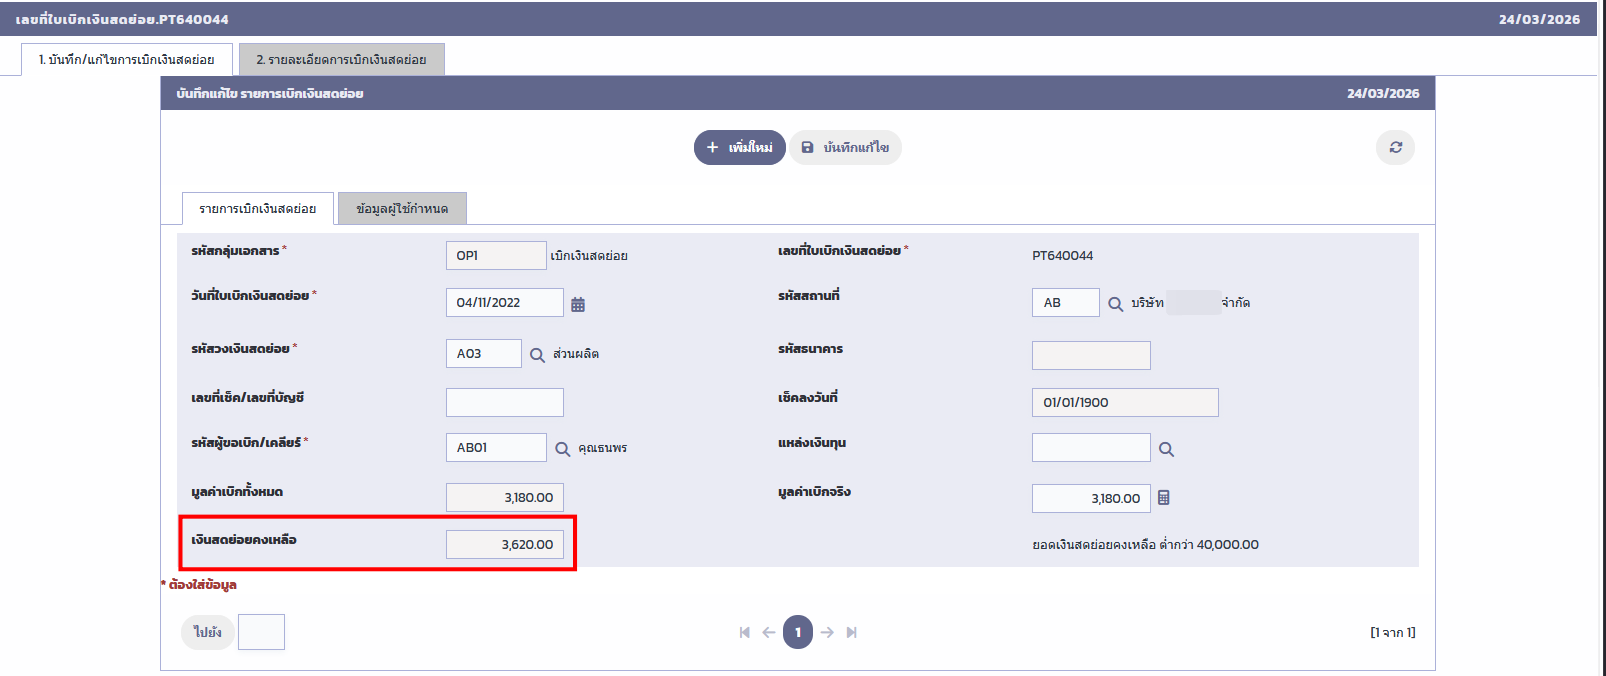Go to previous page arrow
Screen dimensions: 1606x676
tap(768, 632)
